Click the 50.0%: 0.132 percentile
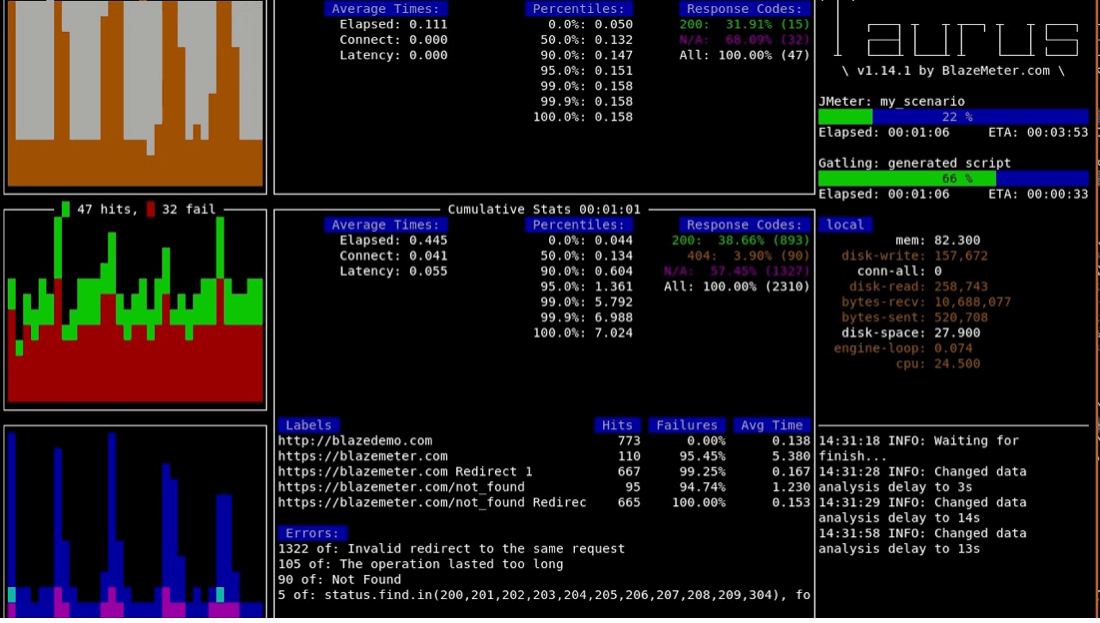The width and height of the screenshot is (1100, 623). (586, 39)
